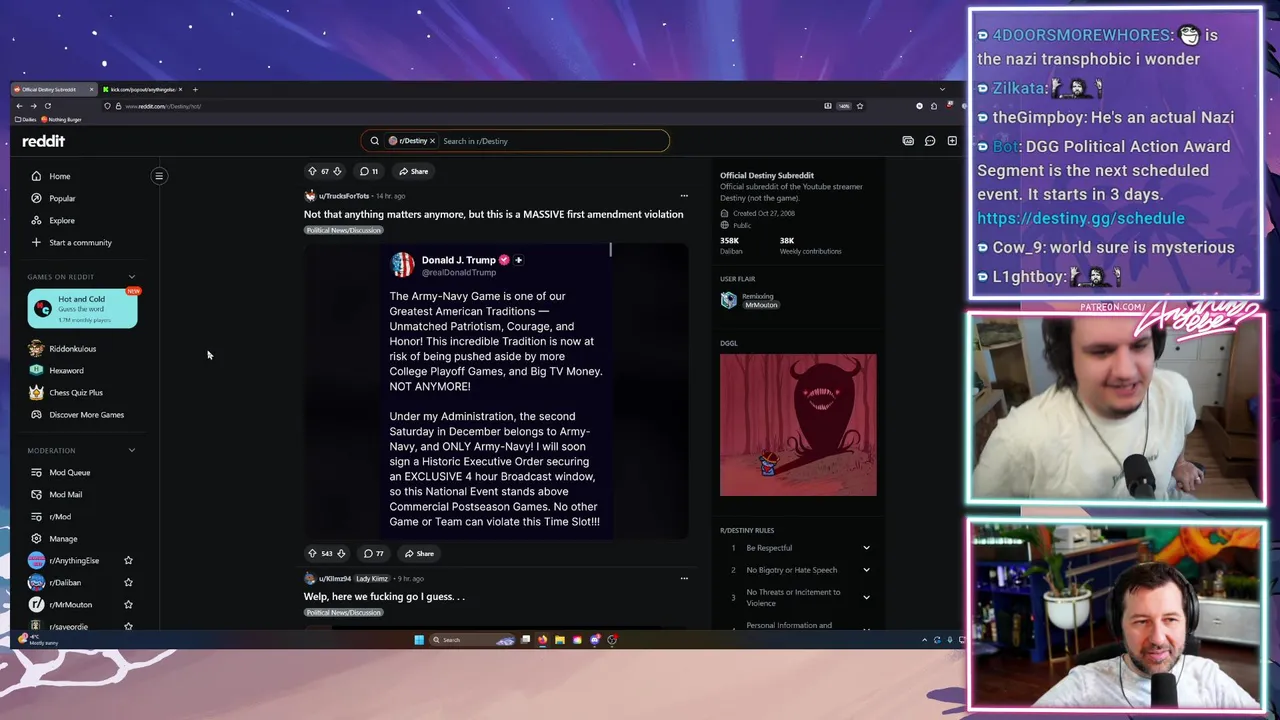Screen dimensions: 1280x720
Task: Bookmark page with the star icon
Action: pos(859,106)
